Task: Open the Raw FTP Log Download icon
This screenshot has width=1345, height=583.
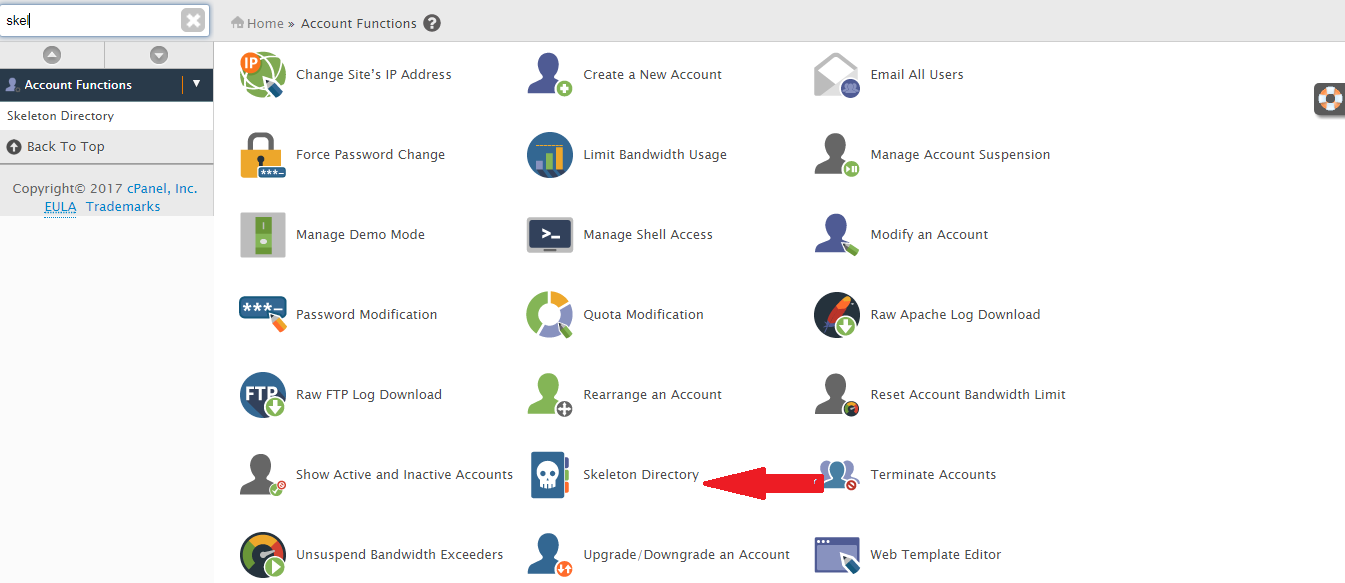Action: (263, 395)
